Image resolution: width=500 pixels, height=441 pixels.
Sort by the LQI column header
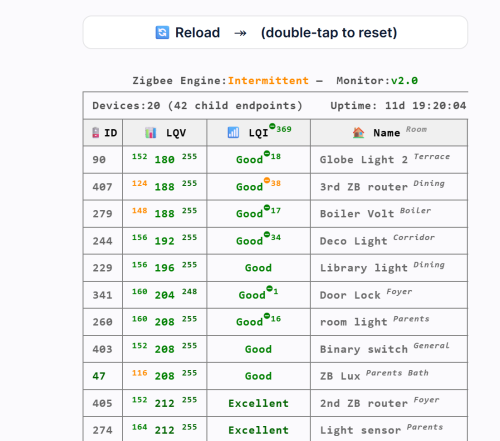(x=259, y=133)
